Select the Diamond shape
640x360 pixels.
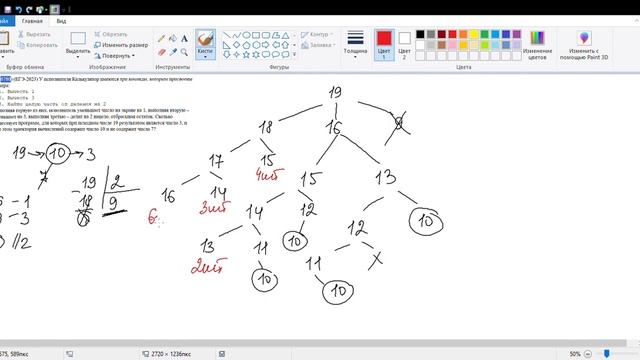pos(236,45)
